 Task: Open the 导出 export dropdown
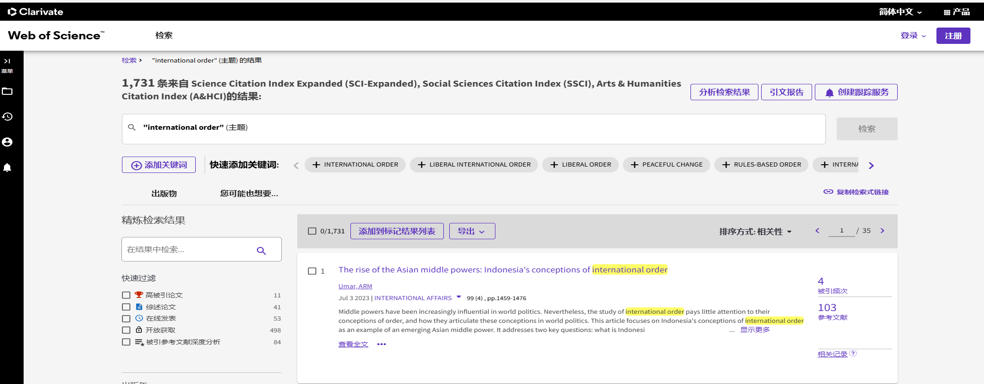point(472,231)
